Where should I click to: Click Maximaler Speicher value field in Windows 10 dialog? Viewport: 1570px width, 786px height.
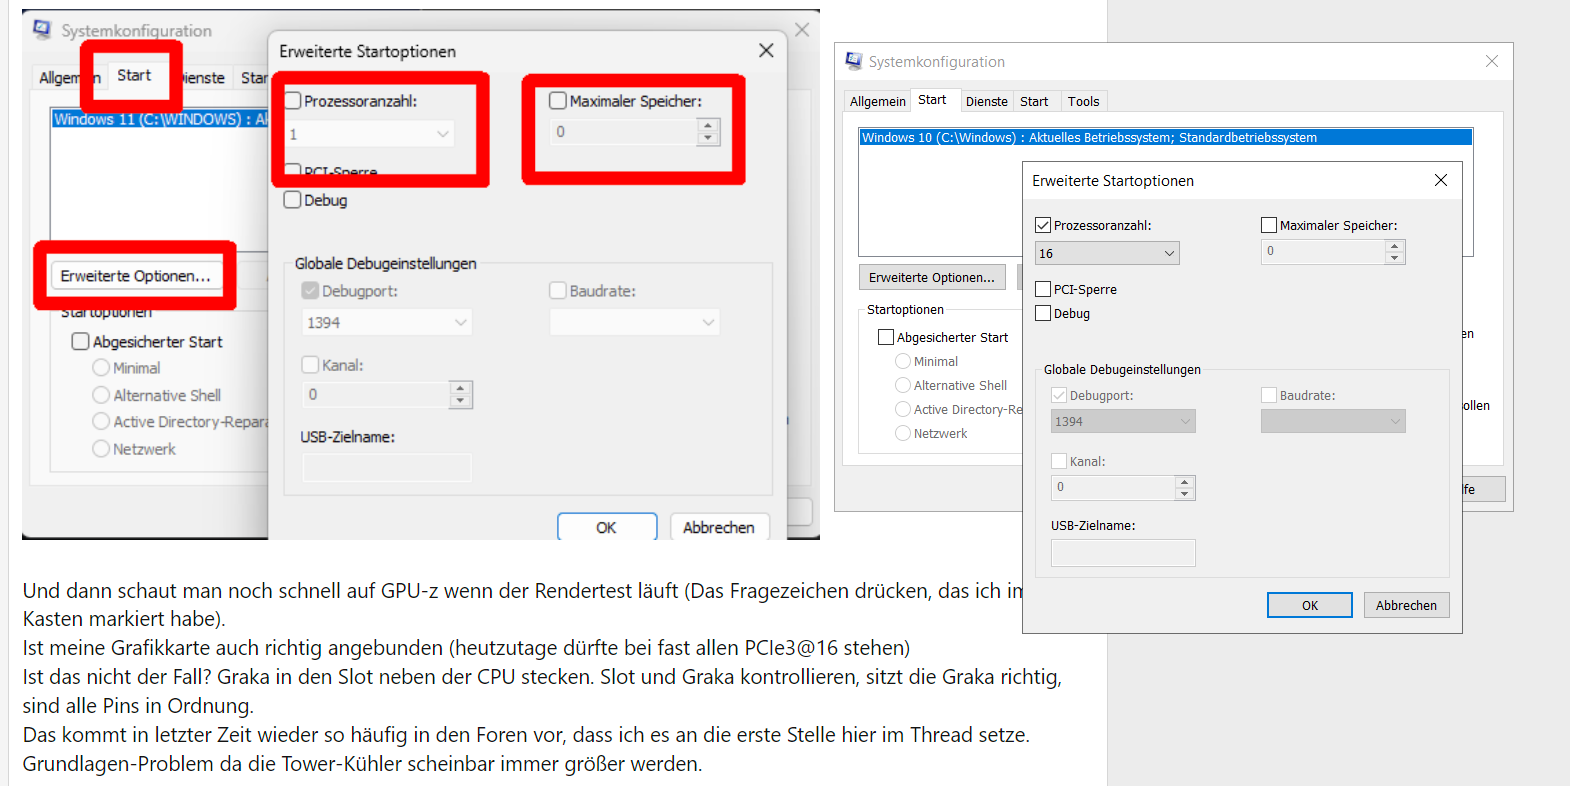[1323, 252]
